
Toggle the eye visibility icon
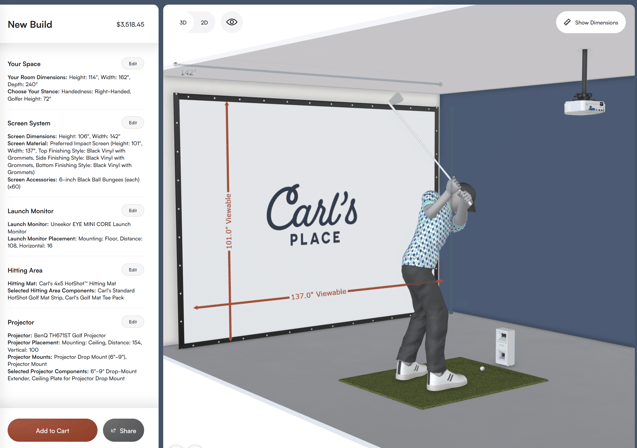pyautogui.click(x=232, y=22)
